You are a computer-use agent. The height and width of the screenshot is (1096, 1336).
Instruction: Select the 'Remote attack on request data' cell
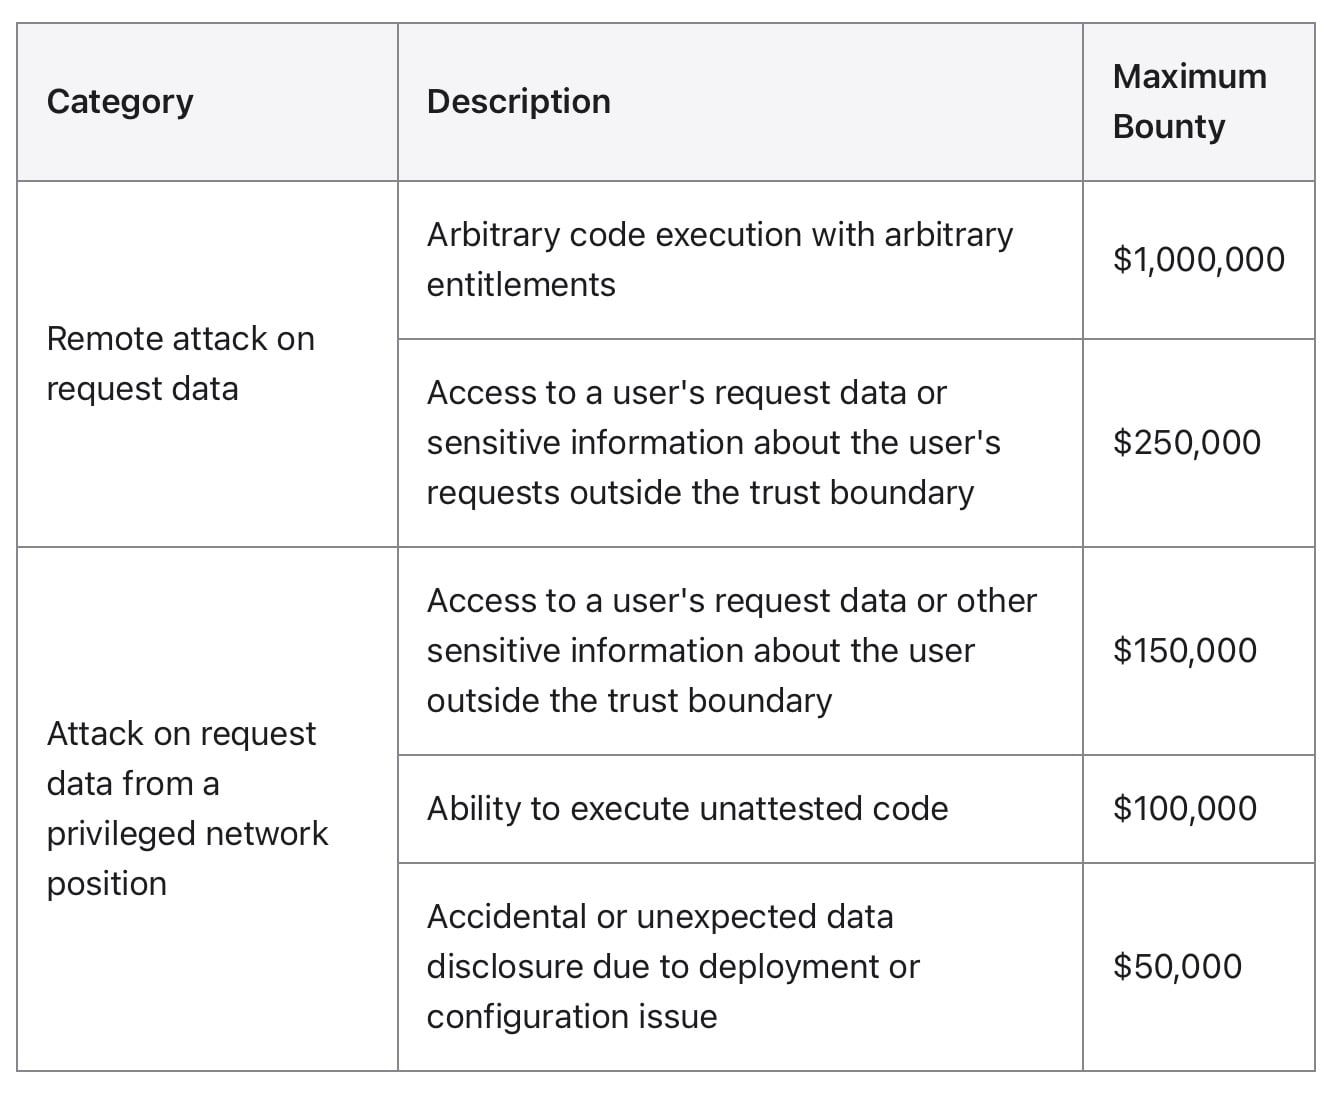tap(180, 364)
